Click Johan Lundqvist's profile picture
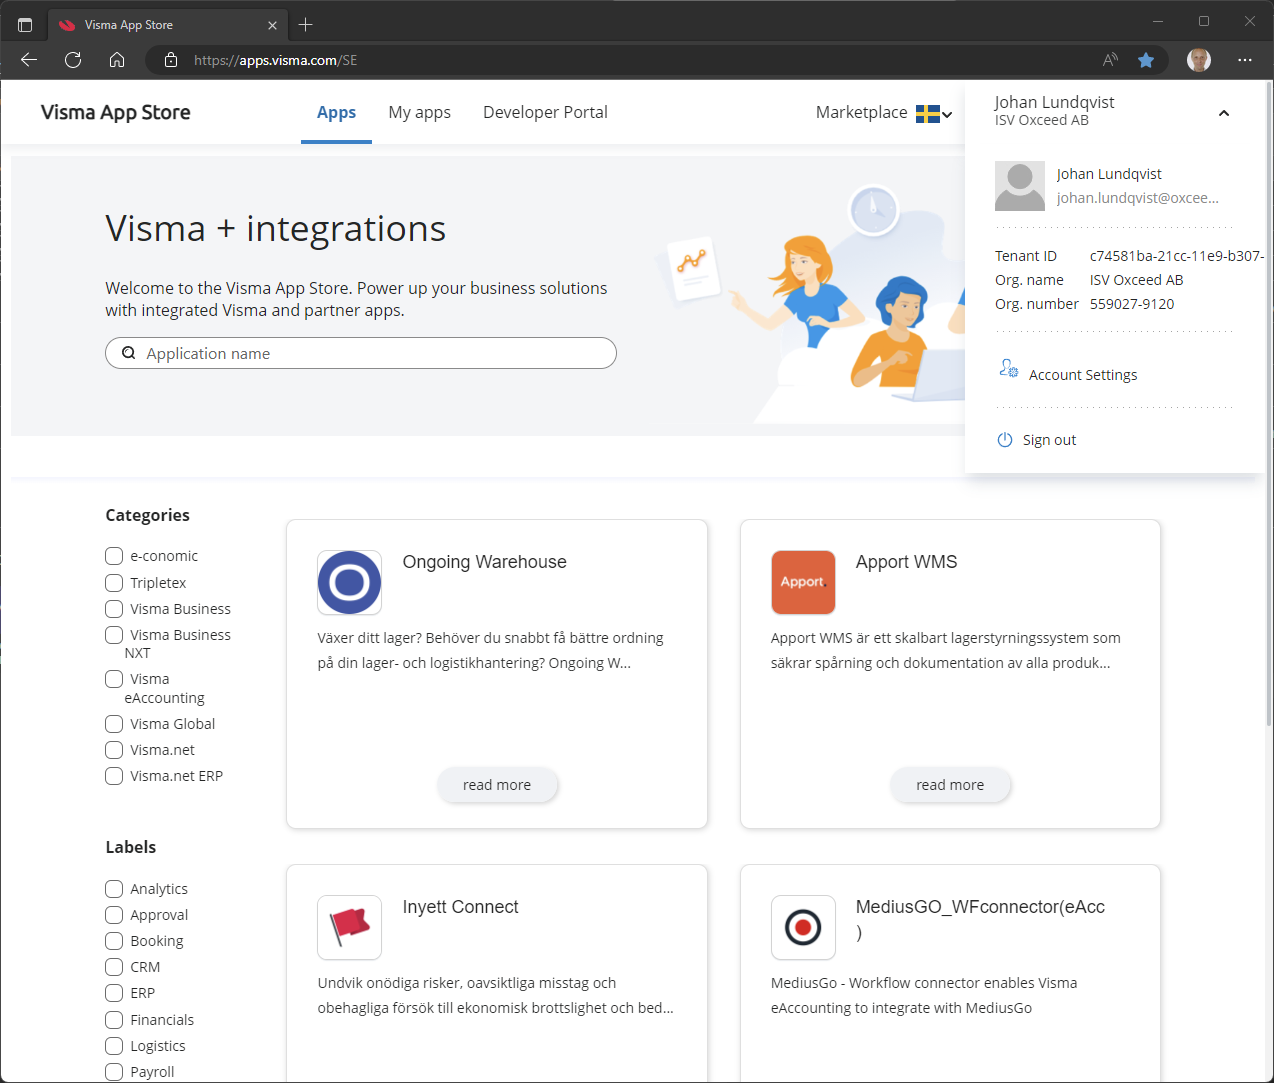 (1019, 186)
